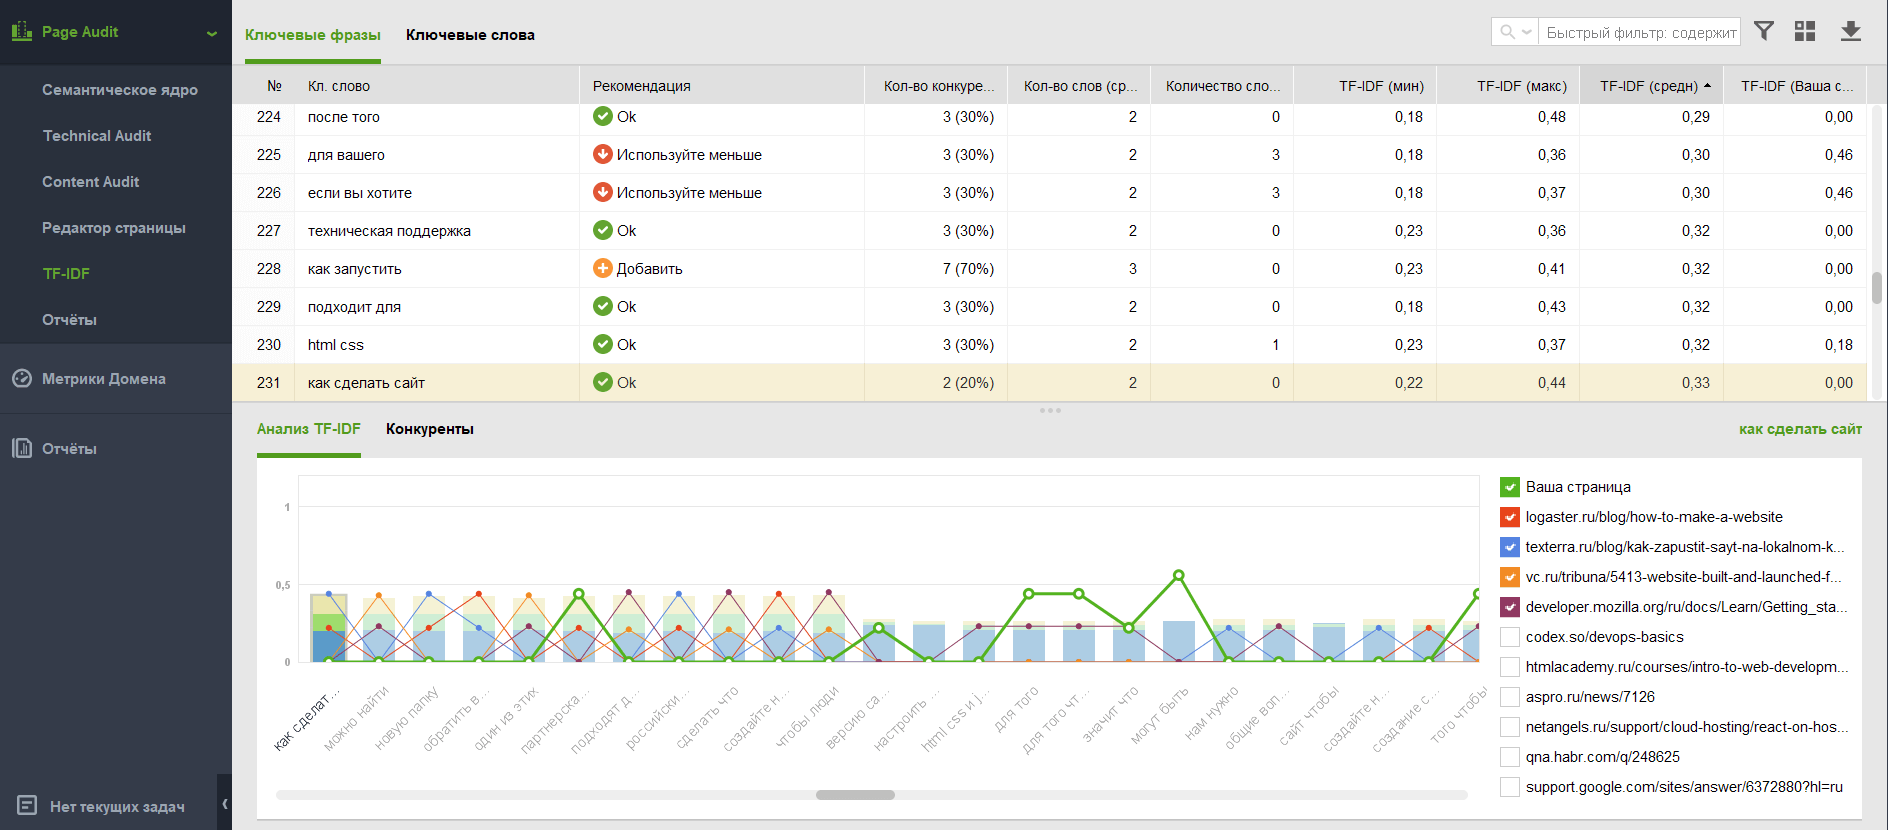Click the как сделать сайт heading link
The height and width of the screenshot is (830, 1888).
[x=1800, y=429]
